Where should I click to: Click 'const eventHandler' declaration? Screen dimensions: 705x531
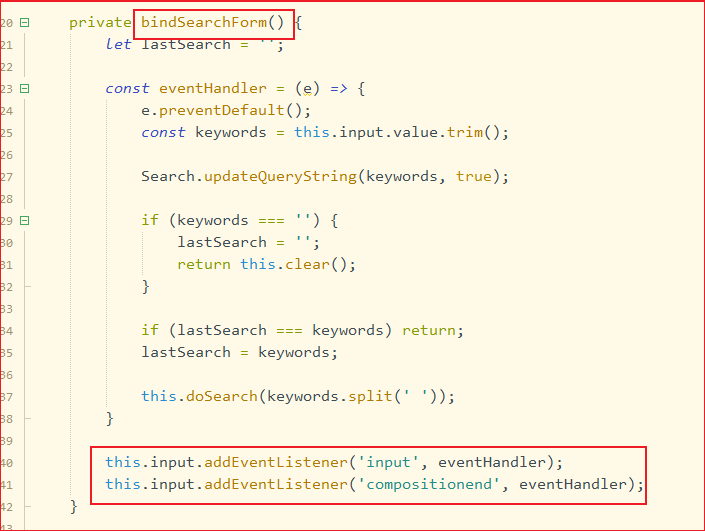(186, 89)
